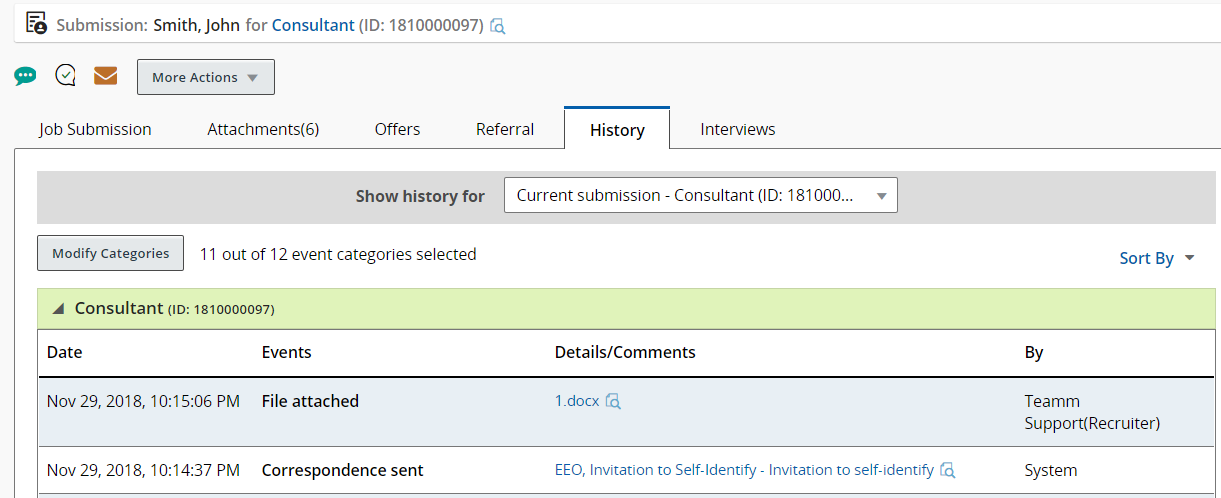Collapse the Consultant section triangle
The image size is (1221, 498).
click(x=58, y=309)
